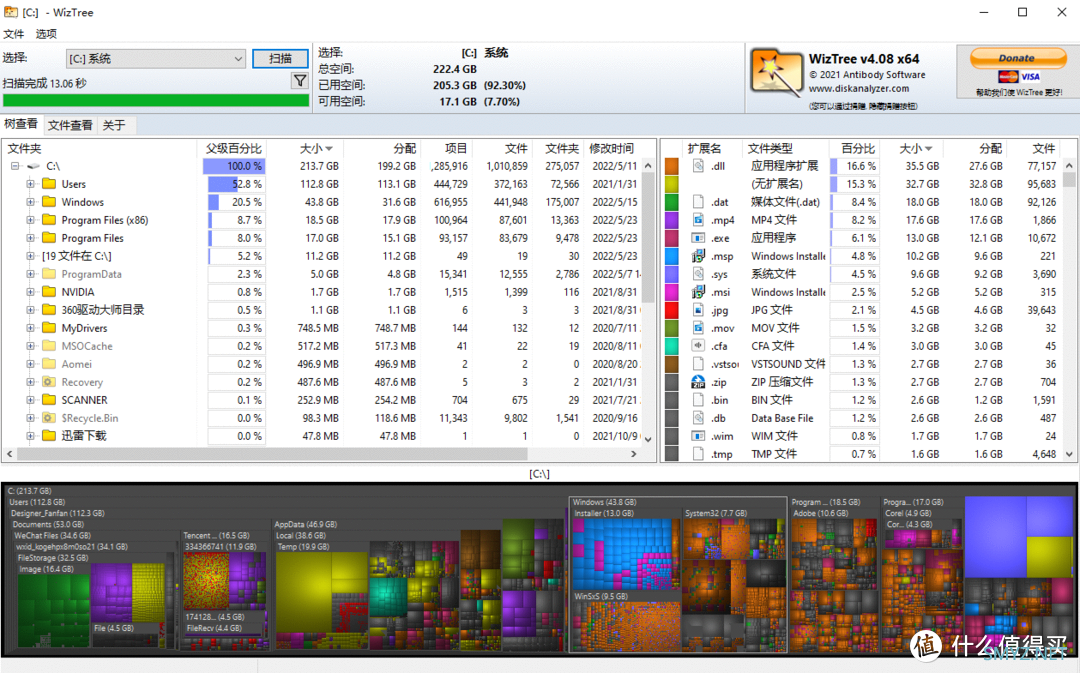Viewport: 1080px width, 673px height.
Task: Click the .db database file icon
Action: [x=698, y=417]
